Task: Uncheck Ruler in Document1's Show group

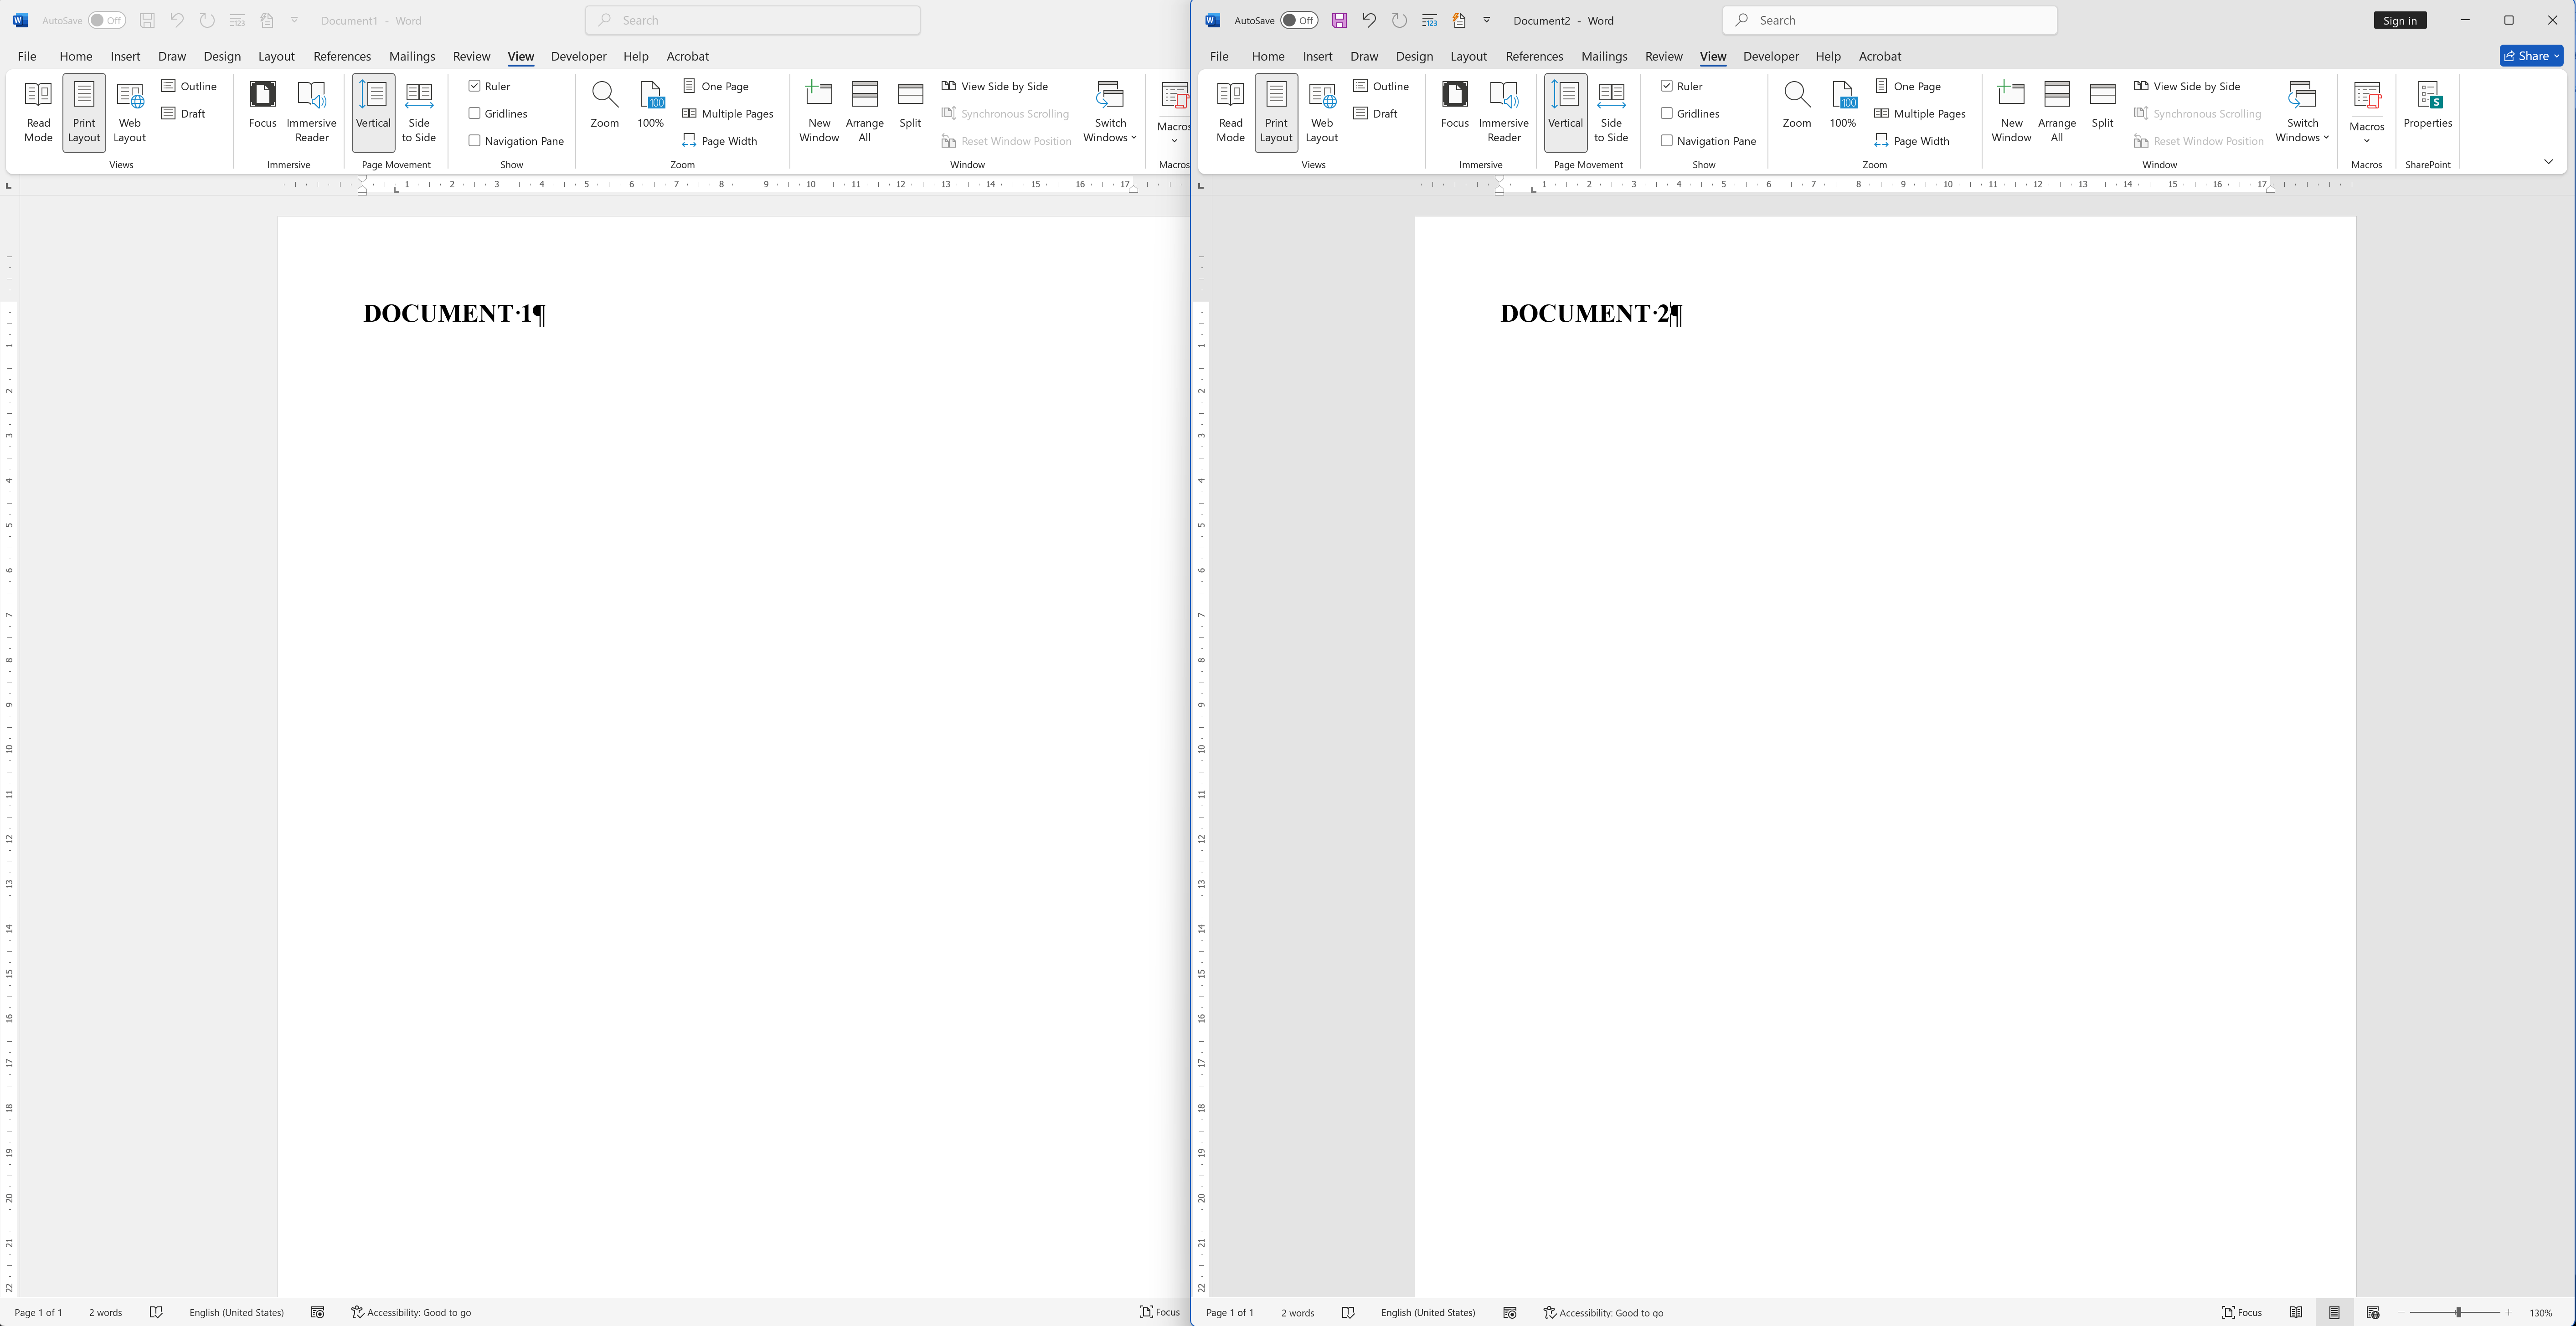Action: click(x=476, y=86)
